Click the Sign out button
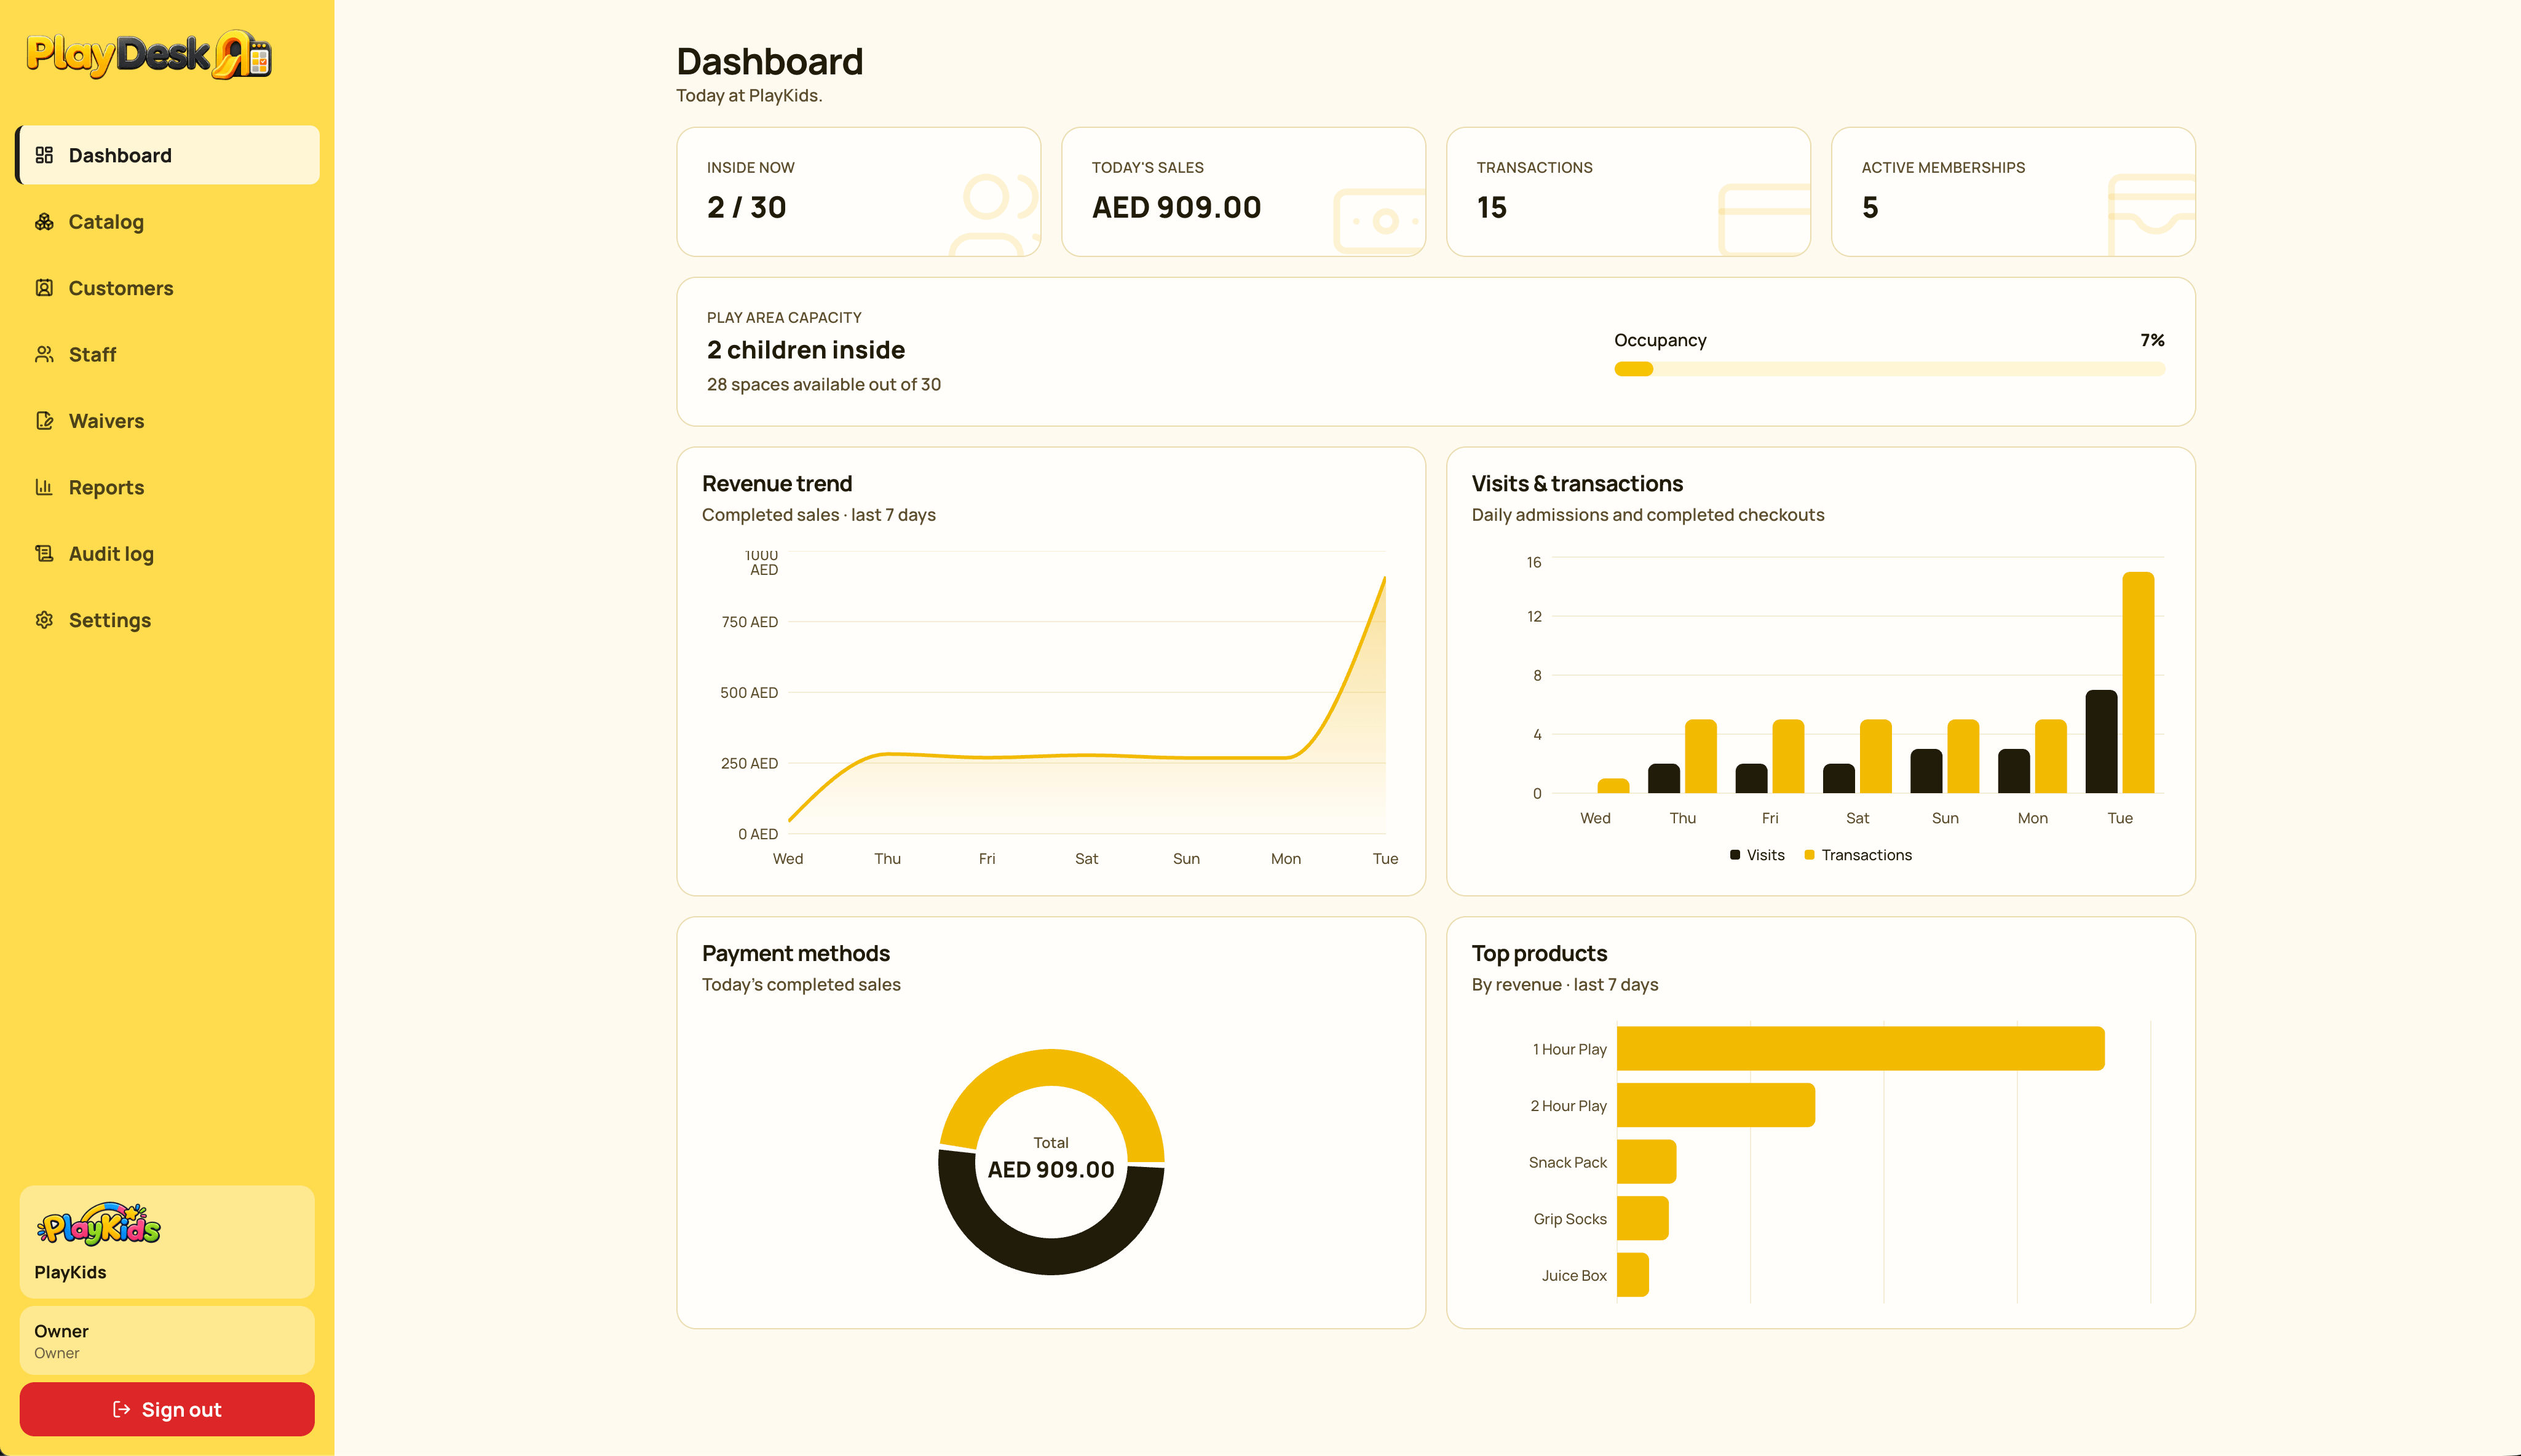 [167, 1409]
